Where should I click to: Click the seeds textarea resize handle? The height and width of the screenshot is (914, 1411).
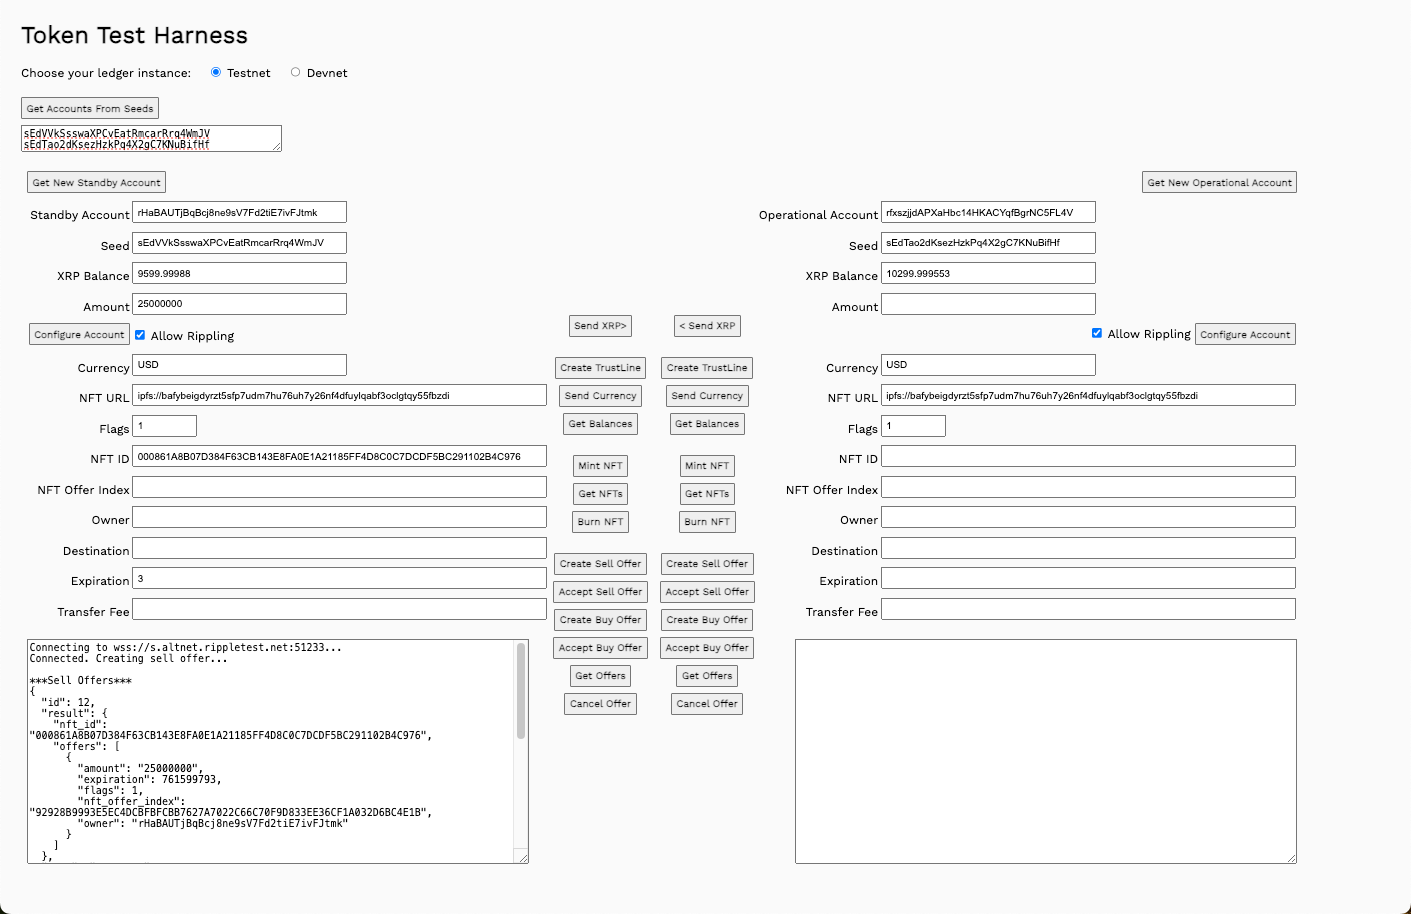(x=277, y=147)
